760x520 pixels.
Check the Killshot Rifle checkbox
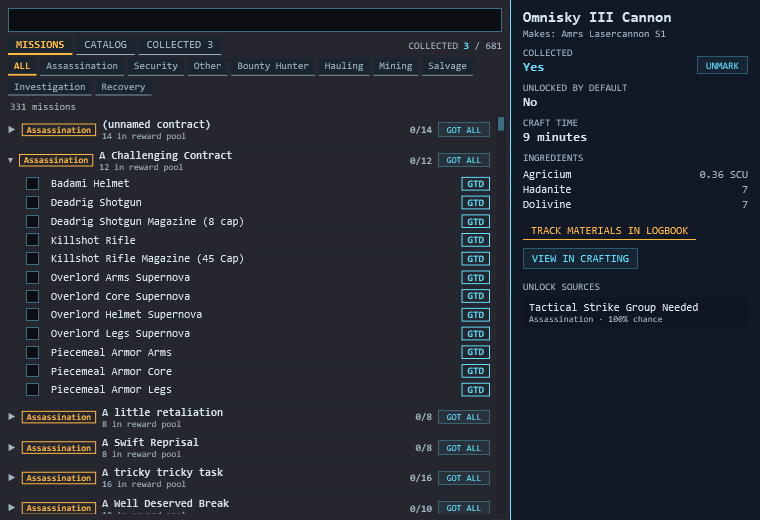pyautogui.click(x=32, y=240)
